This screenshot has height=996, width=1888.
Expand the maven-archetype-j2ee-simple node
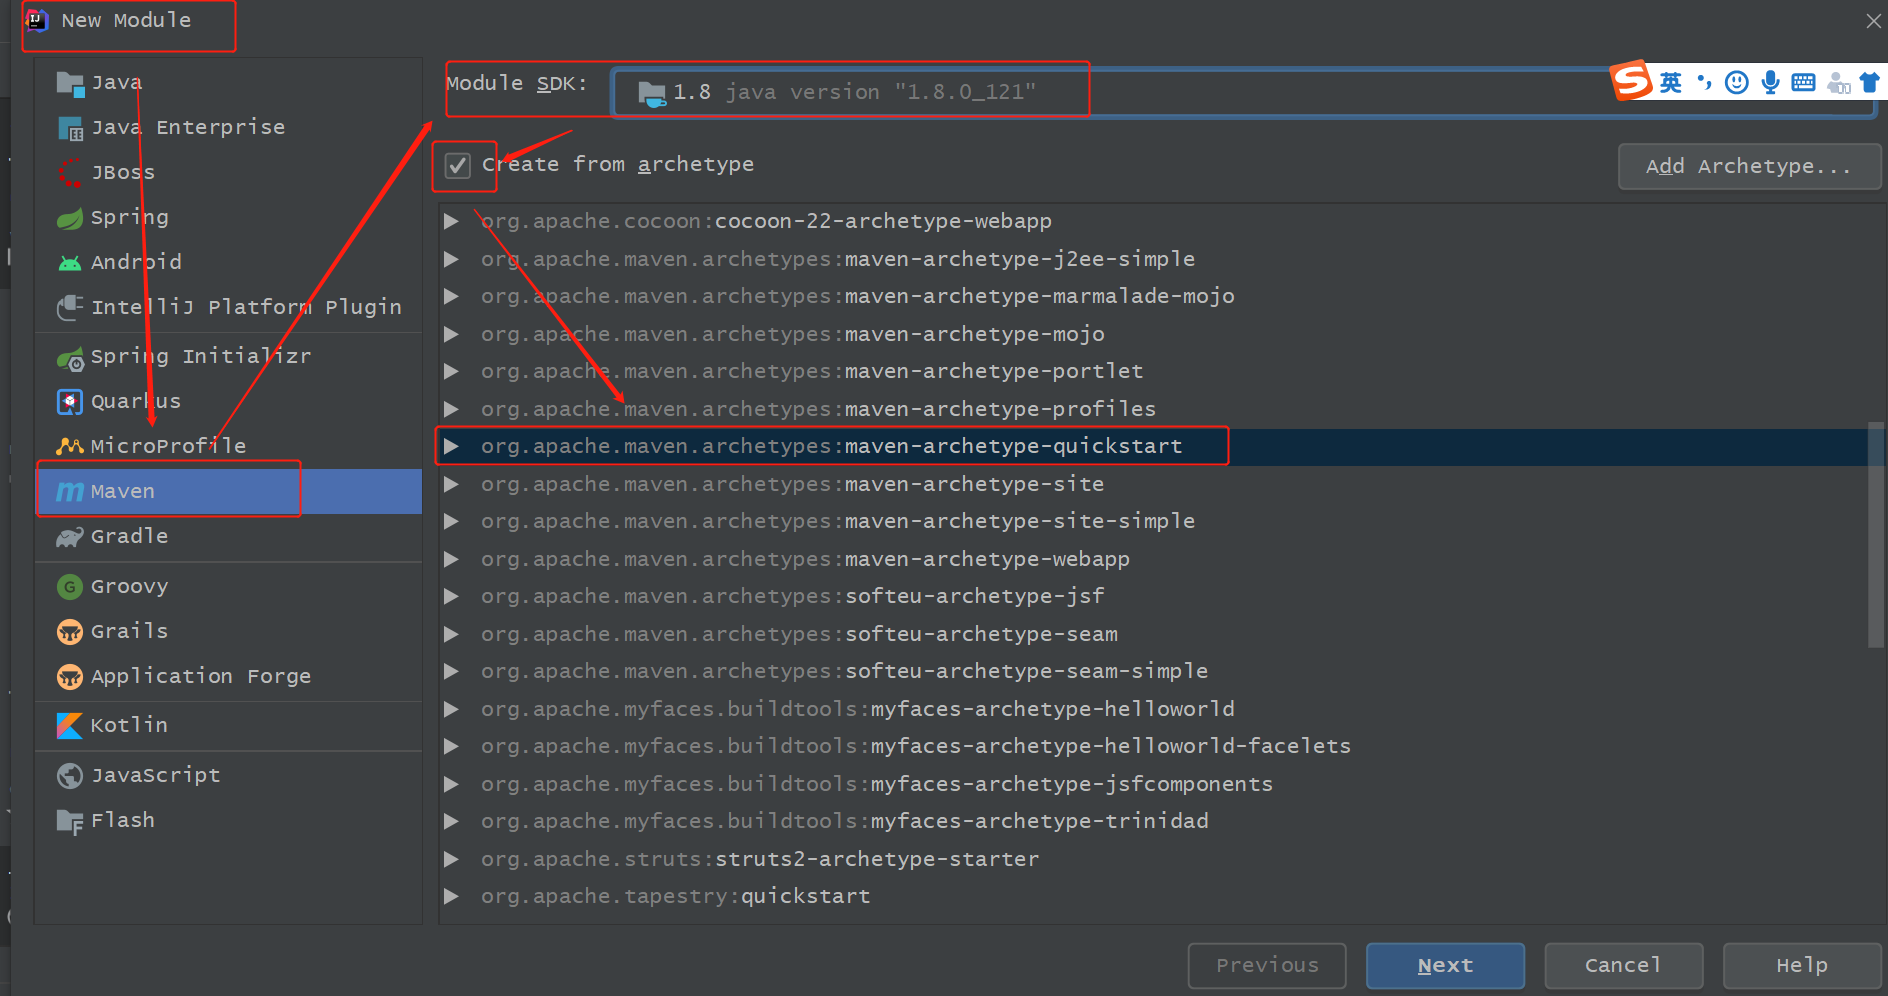pyautogui.click(x=451, y=259)
